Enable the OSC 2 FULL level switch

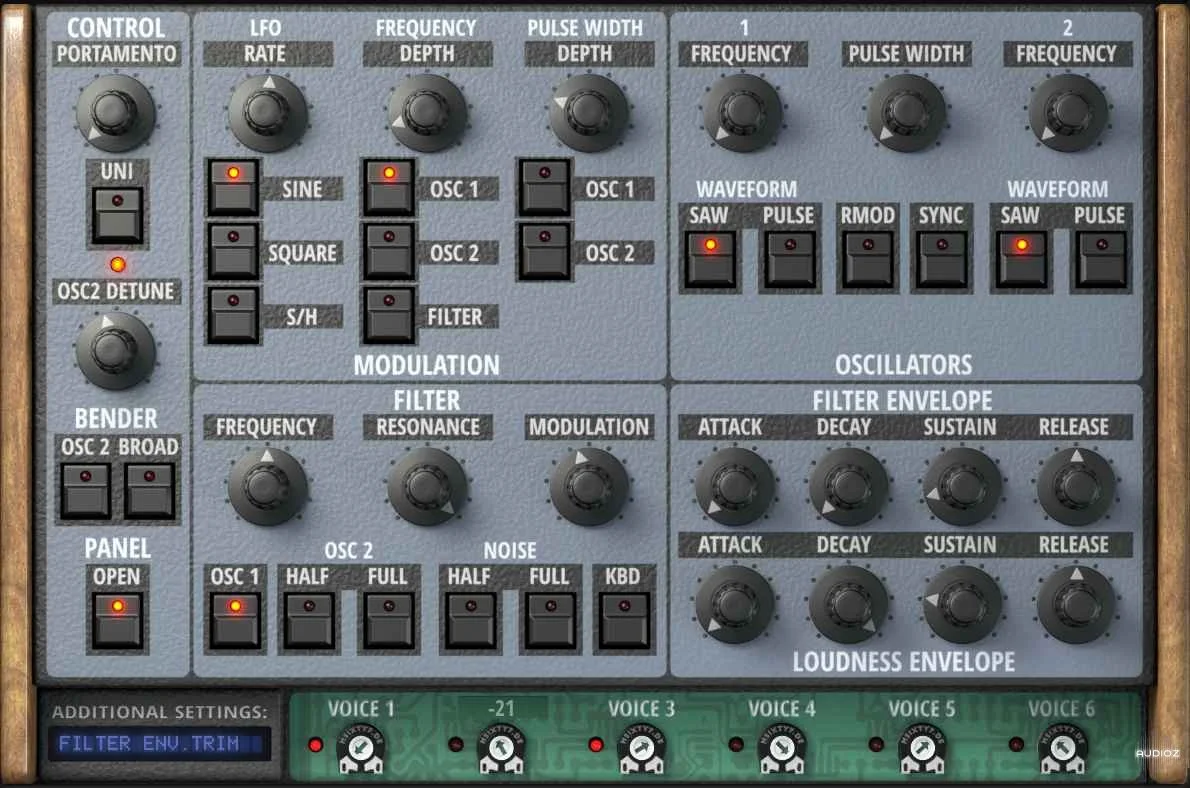(389, 620)
